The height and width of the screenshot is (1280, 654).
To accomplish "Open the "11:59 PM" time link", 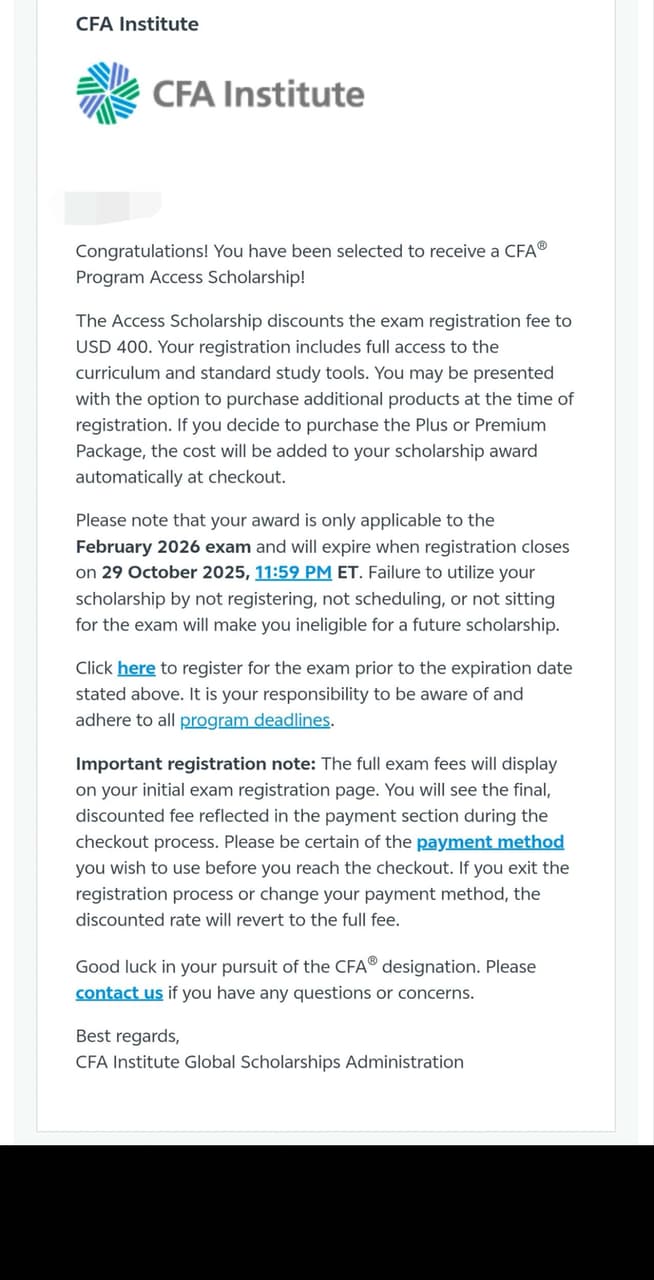I will (293, 573).
